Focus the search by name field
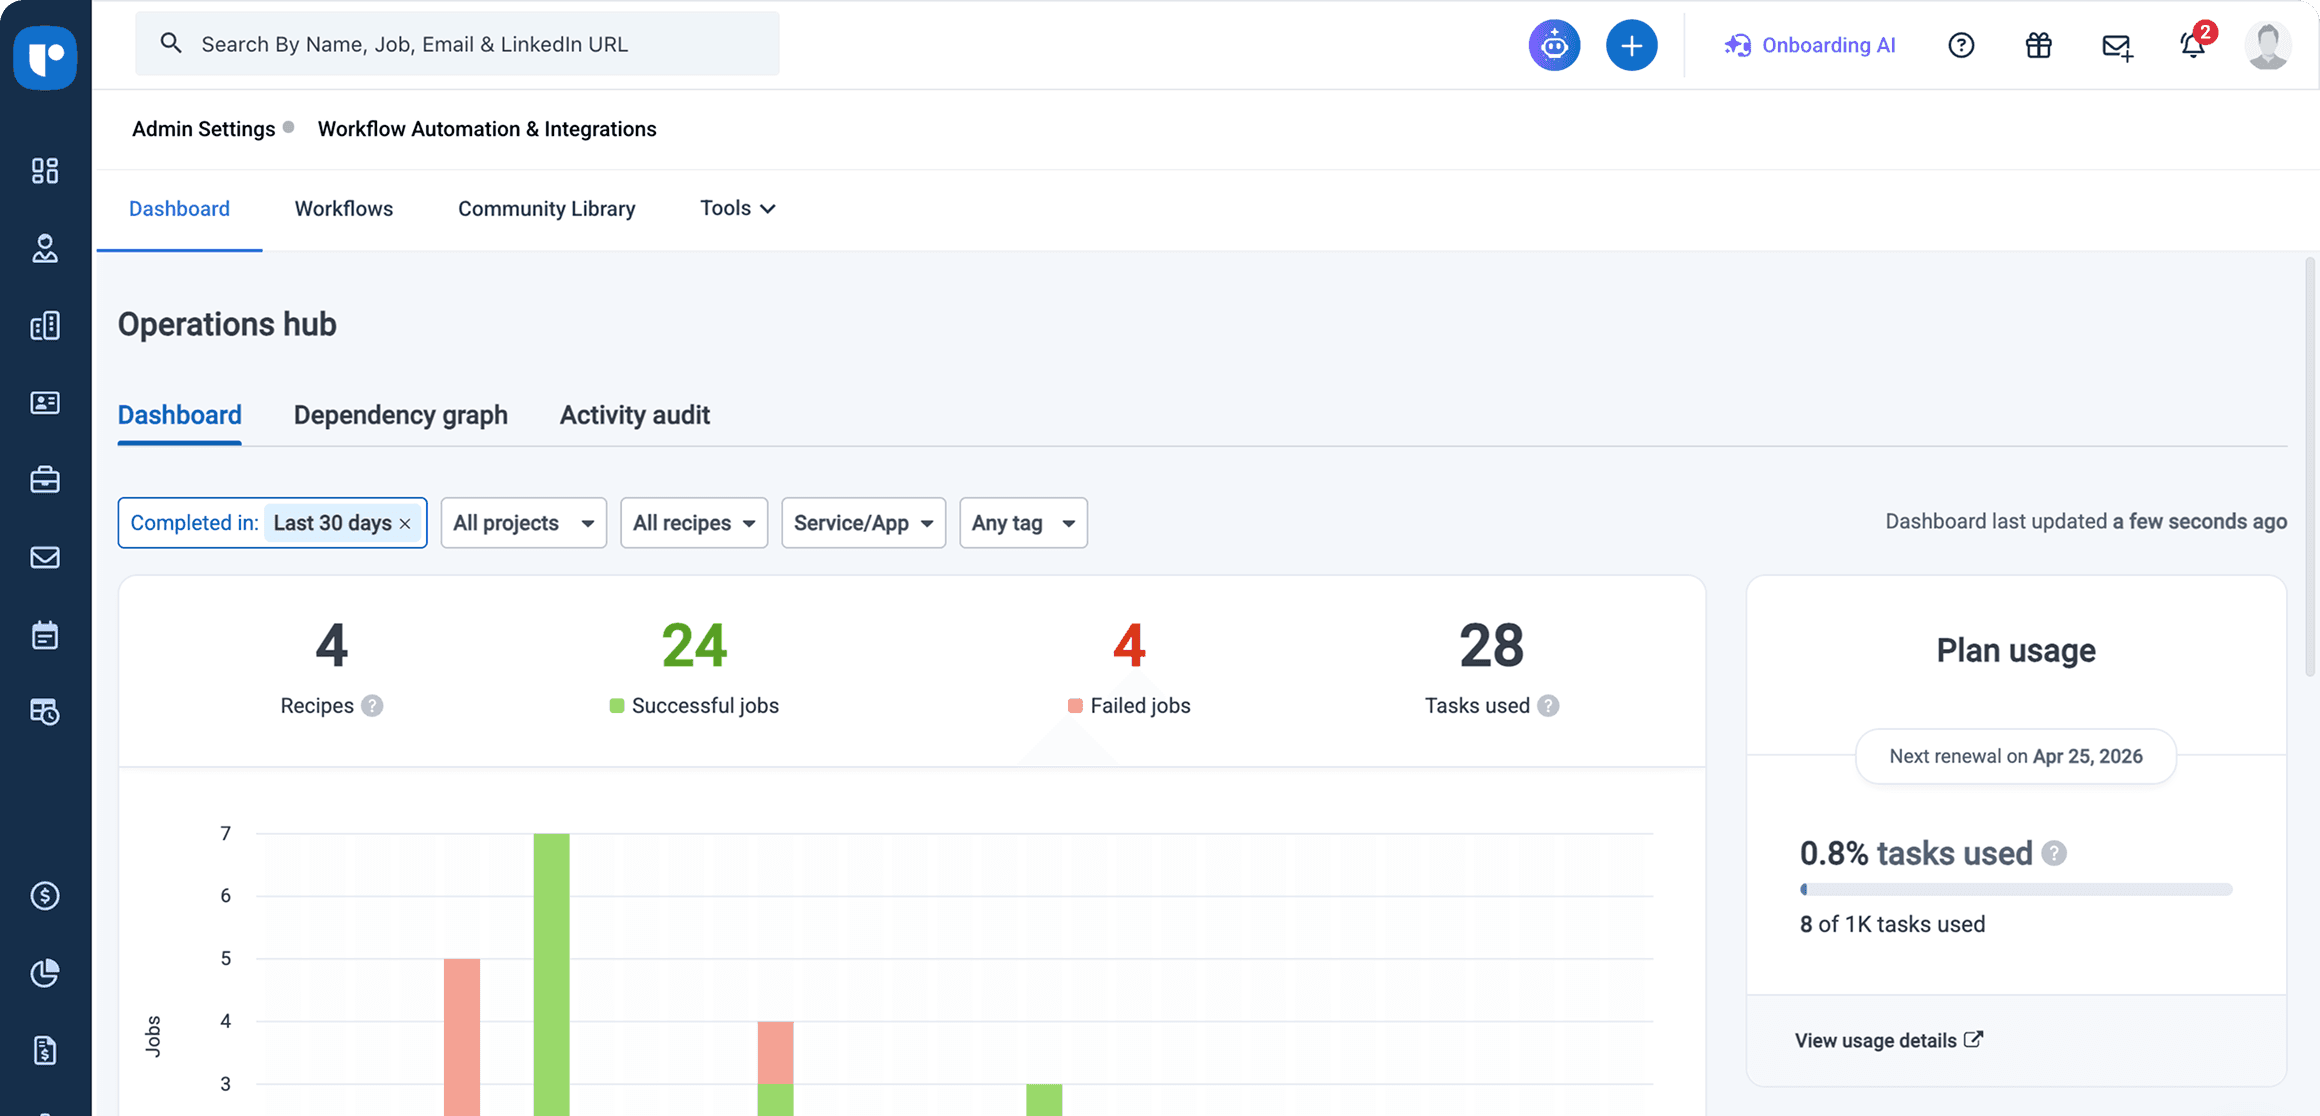Screen dimensions: 2320x1116 457,43
